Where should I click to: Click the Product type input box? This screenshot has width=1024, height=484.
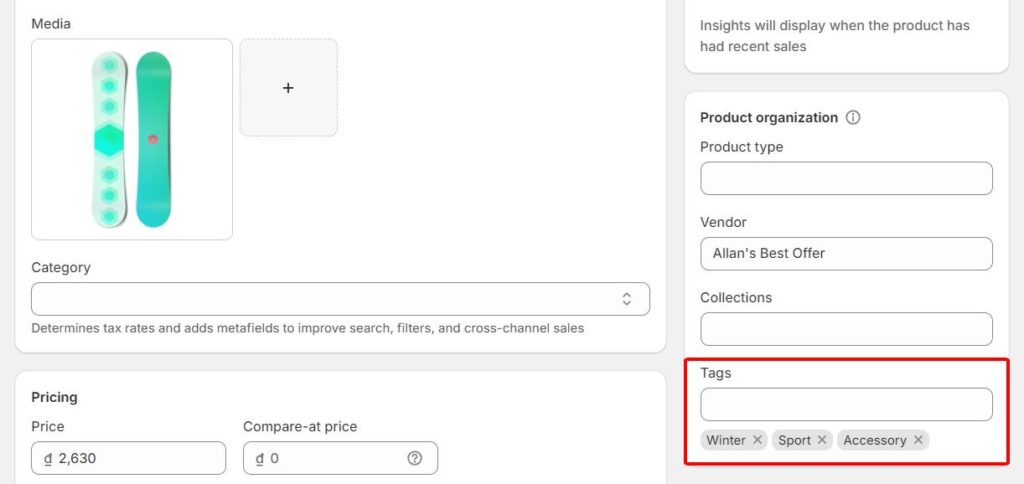[x=846, y=179]
